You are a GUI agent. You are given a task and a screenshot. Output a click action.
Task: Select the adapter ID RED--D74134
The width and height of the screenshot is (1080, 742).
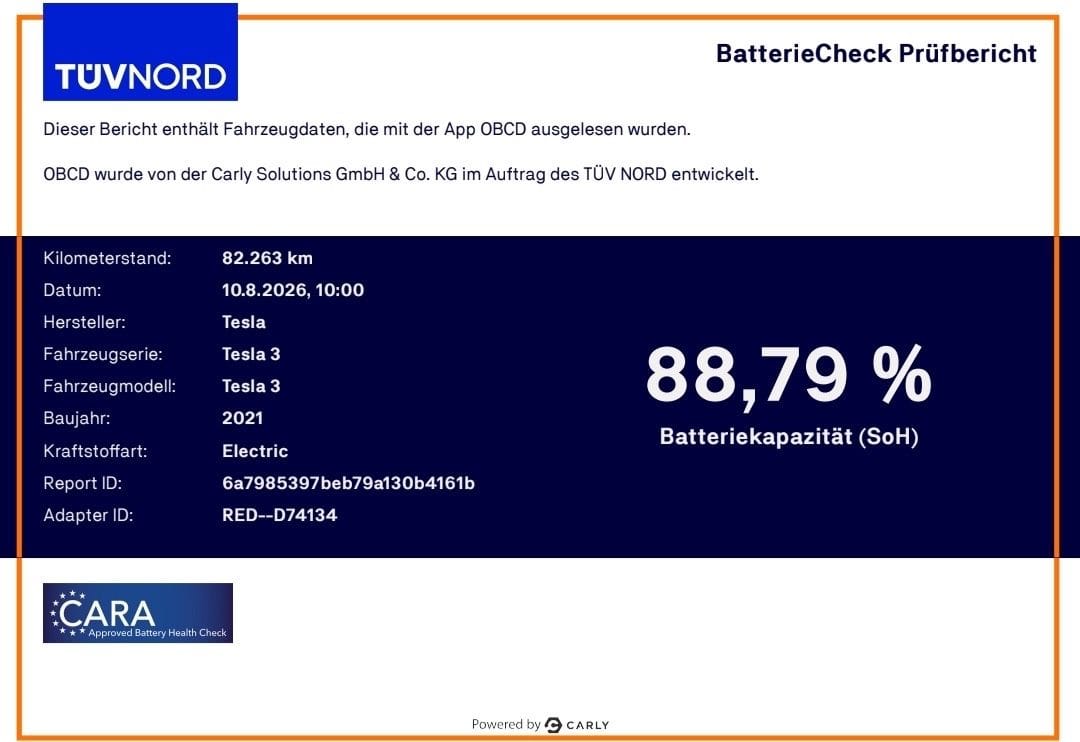[280, 515]
